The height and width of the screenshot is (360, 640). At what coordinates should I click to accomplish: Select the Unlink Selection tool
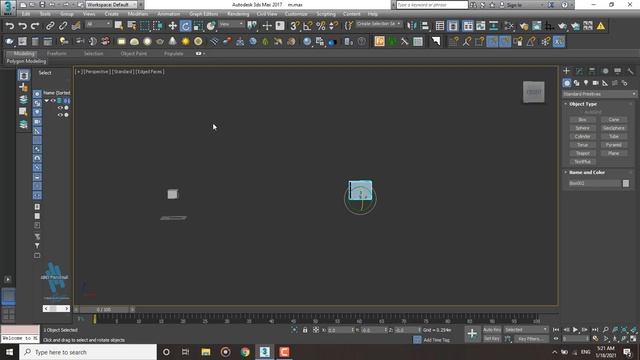(63, 26)
